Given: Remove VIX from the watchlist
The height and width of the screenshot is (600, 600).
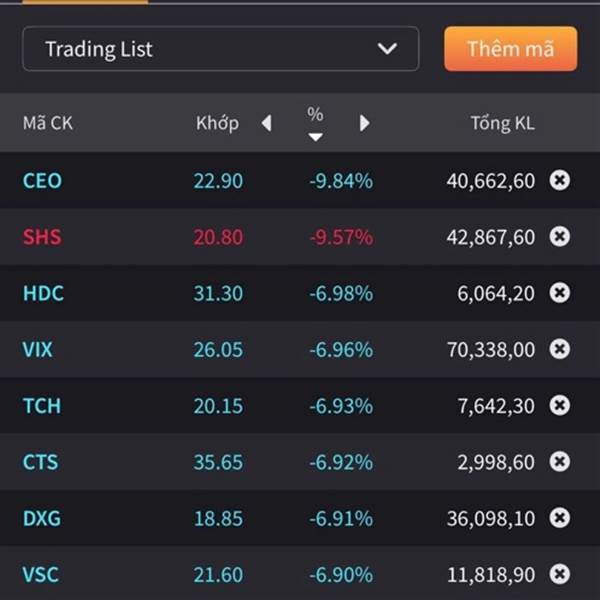Looking at the screenshot, I should click(560, 349).
